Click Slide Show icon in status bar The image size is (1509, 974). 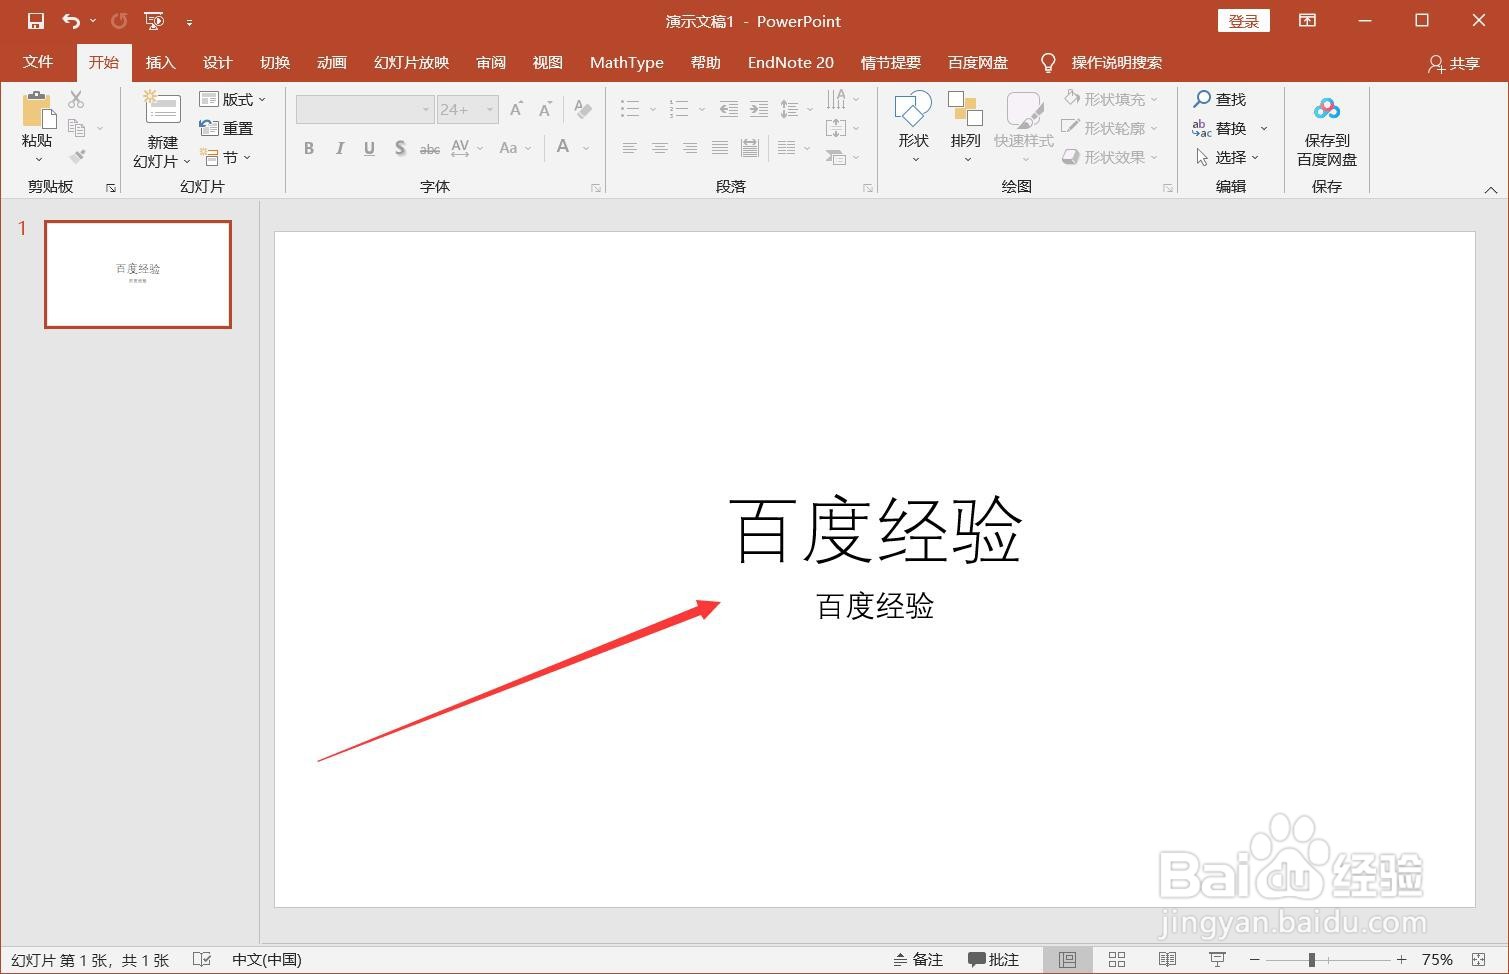click(1217, 959)
